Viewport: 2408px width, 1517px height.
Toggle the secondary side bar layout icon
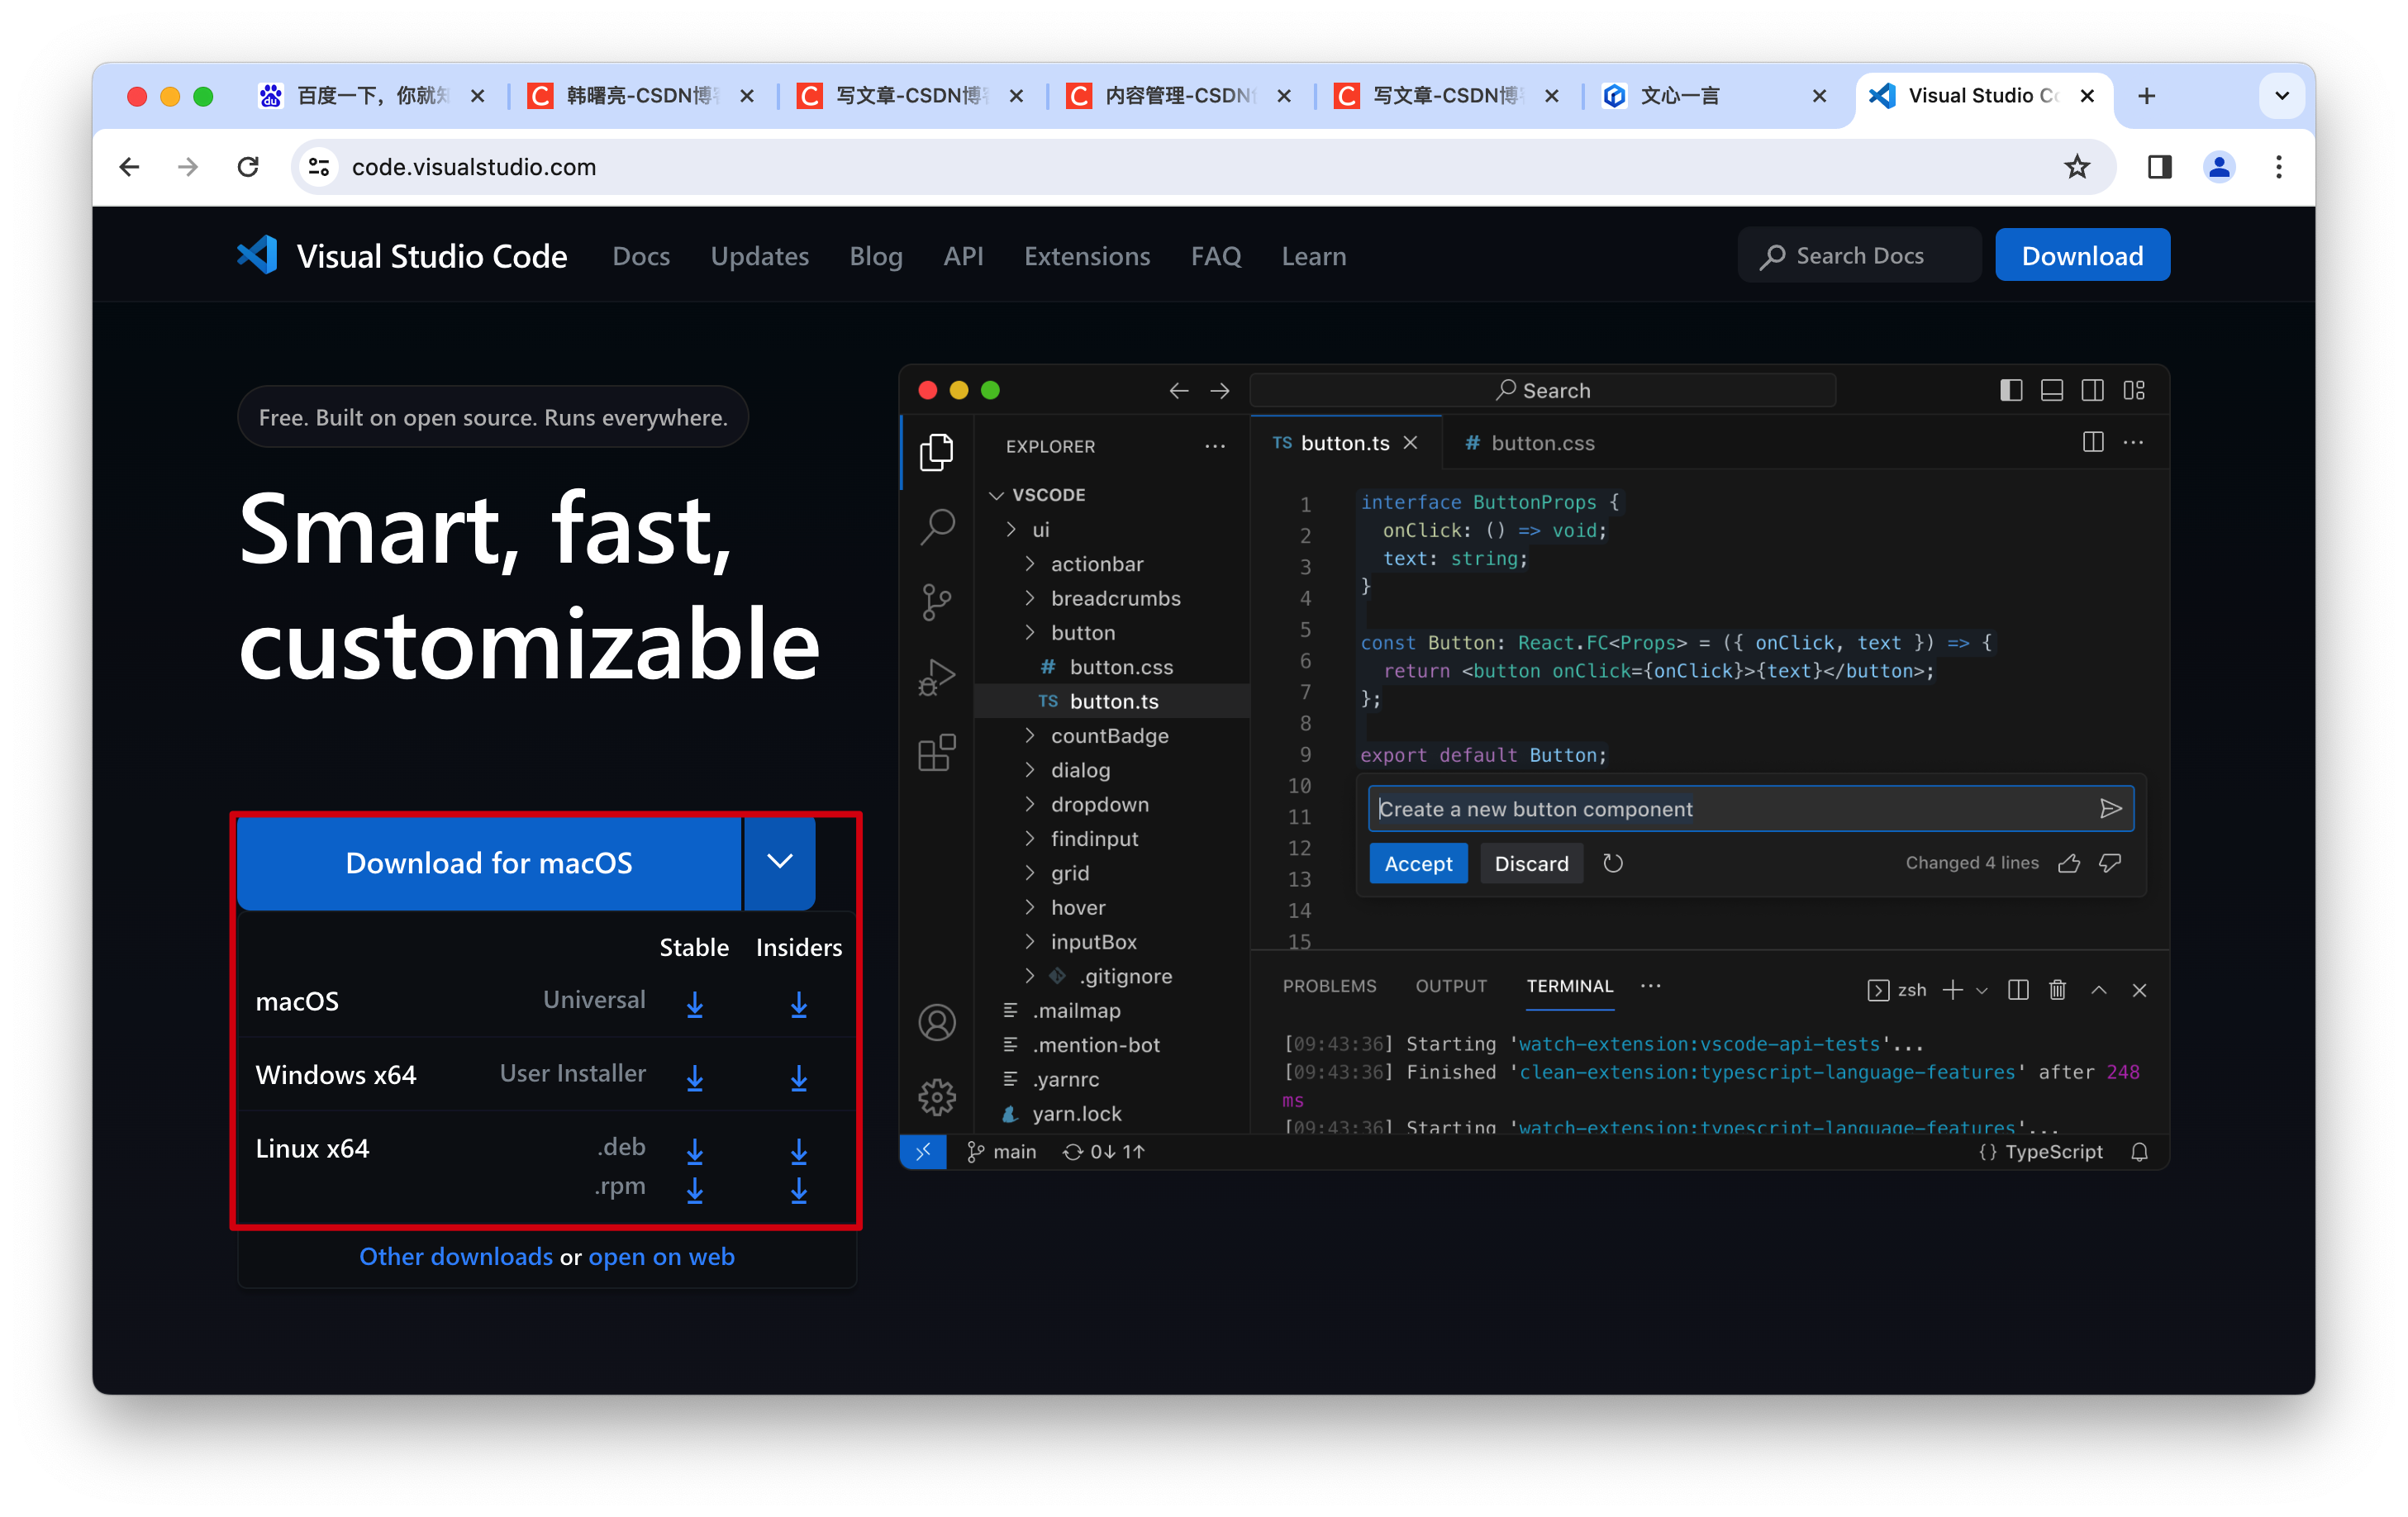click(x=2092, y=390)
